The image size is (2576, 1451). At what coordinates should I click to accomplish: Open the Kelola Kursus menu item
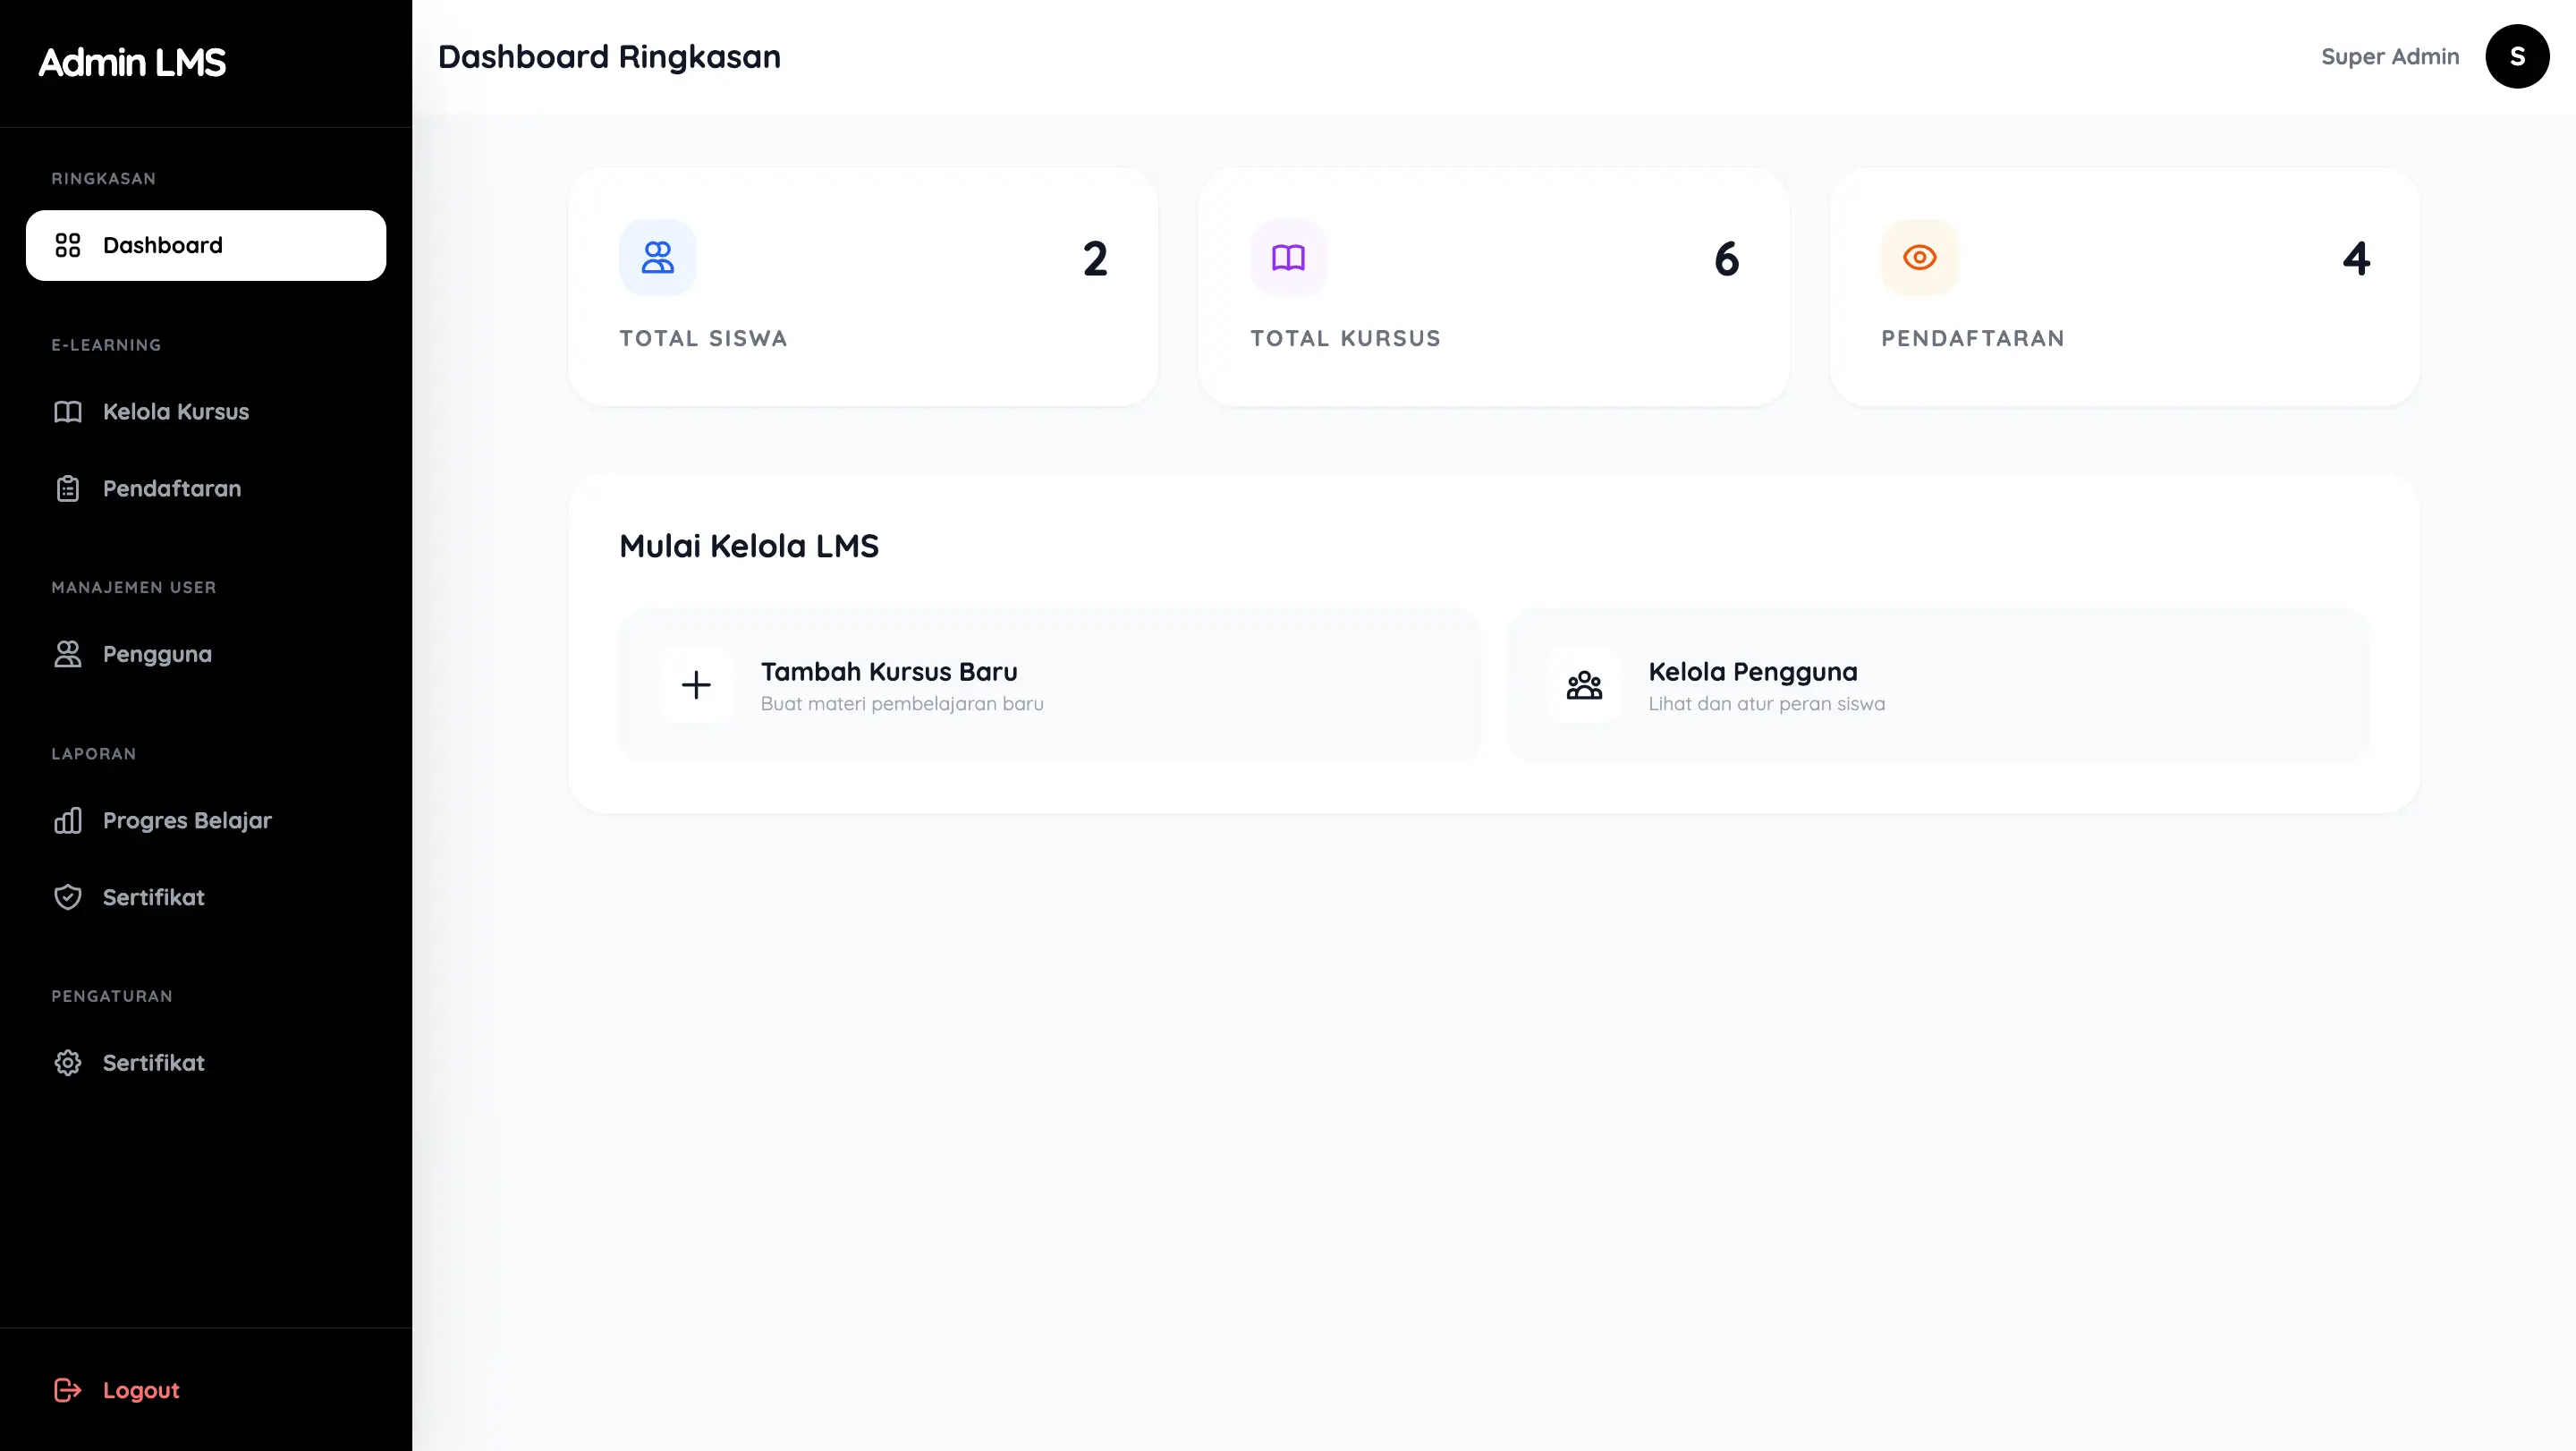[176, 412]
